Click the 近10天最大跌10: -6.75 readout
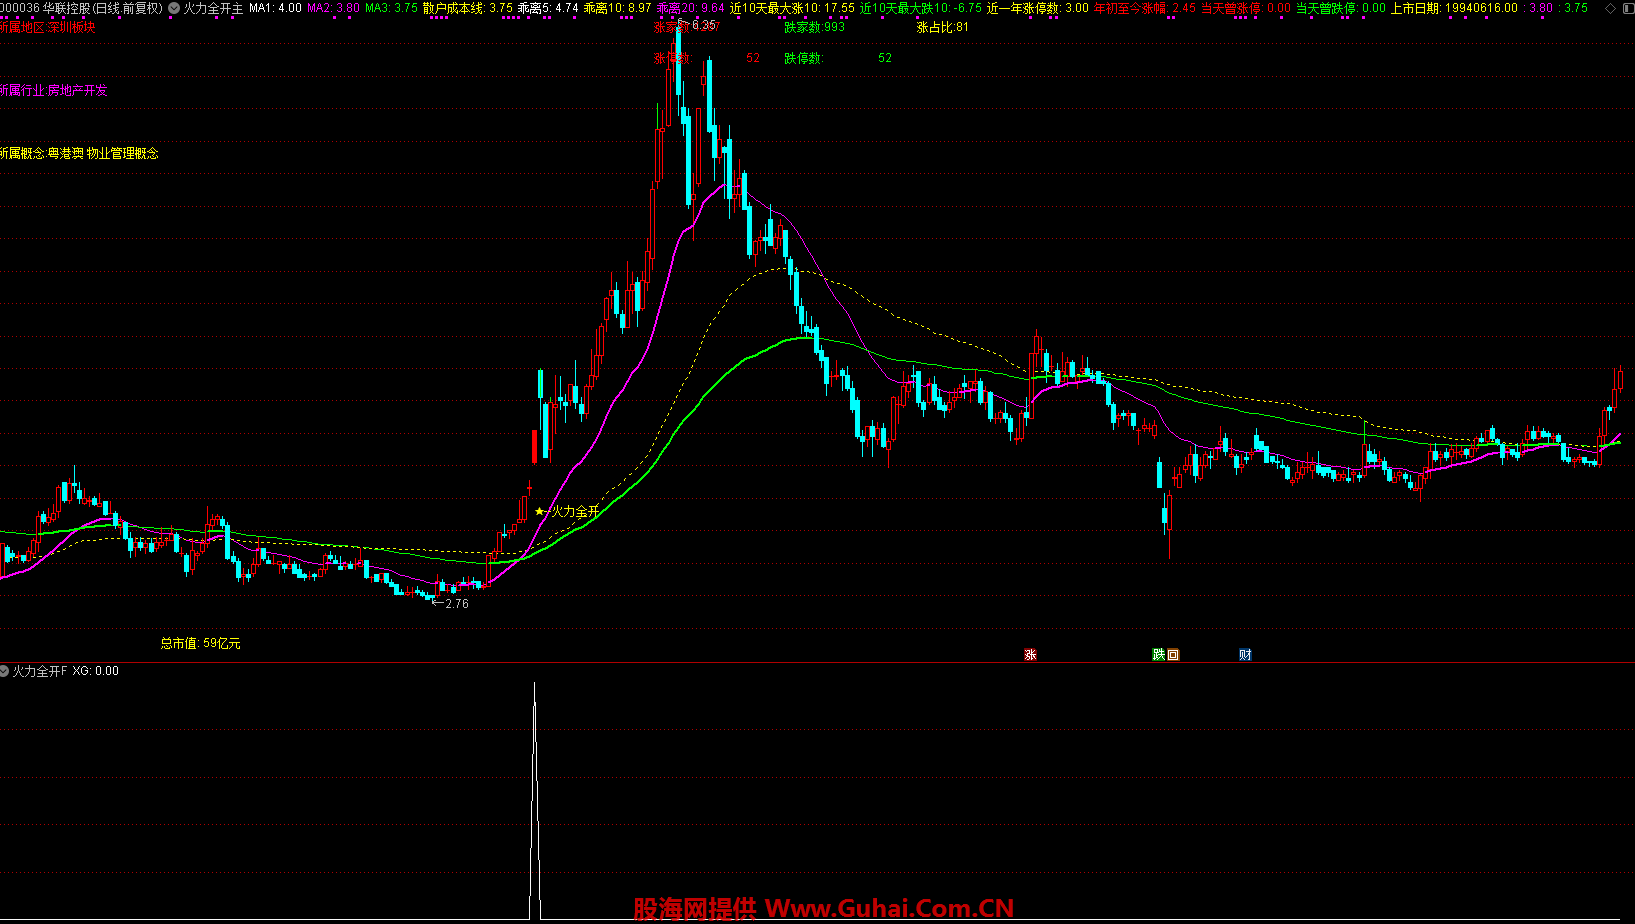This screenshot has height=924, width=1635. [x=921, y=8]
